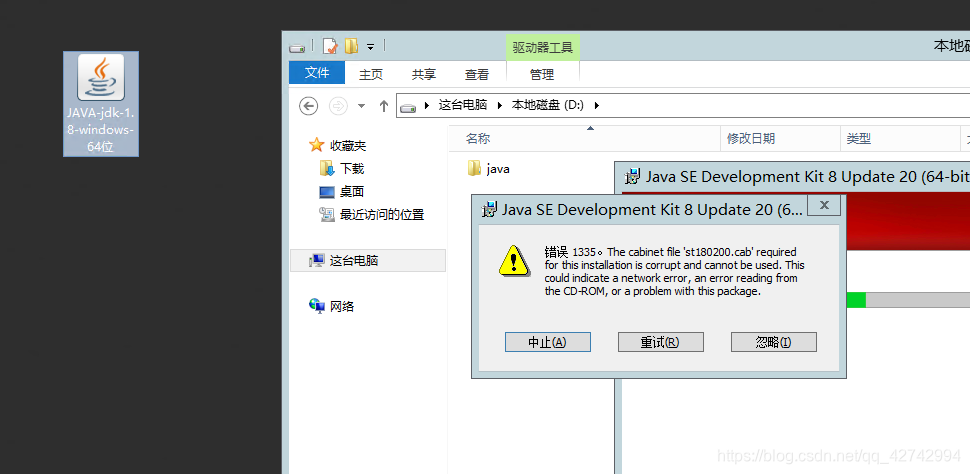Switch to the 查看 ribbon tab

click(477, 74)
